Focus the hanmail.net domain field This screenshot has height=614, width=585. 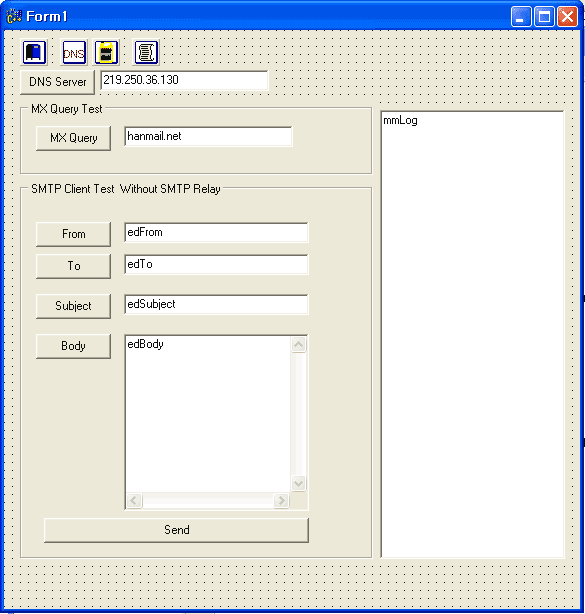[208, 136]
